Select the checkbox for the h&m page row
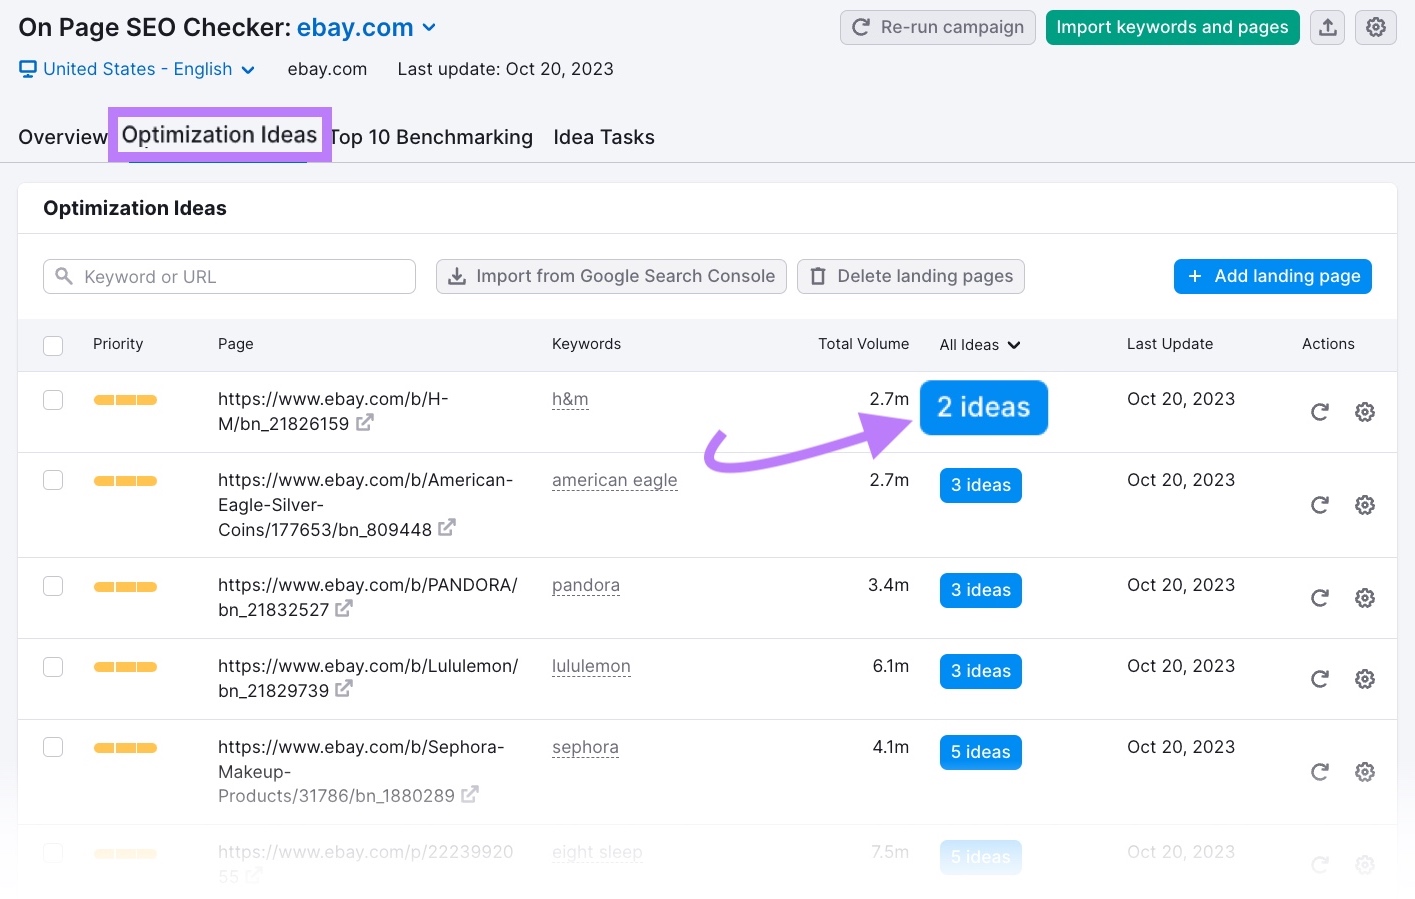The height and width of the screenshot is (899, 1415). coord(53,399)
